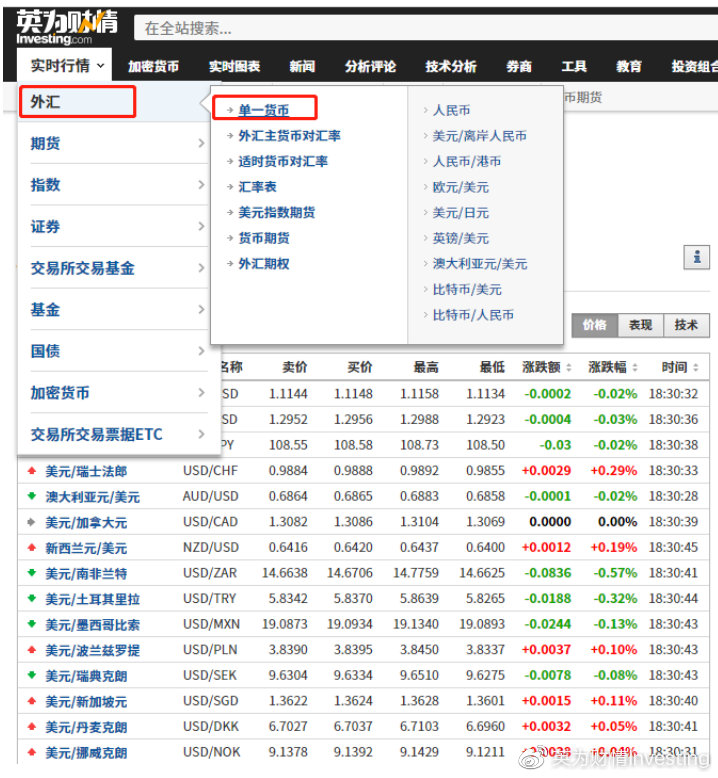Sort by 涨跌幅 column arrows

(635, 368)
